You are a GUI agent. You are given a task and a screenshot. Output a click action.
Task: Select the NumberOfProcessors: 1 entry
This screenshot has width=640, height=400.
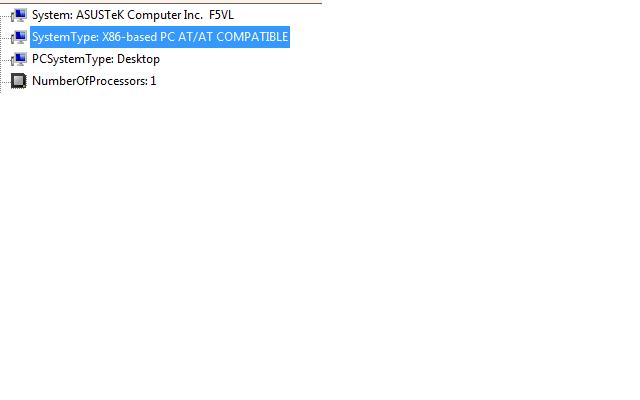point(94,81)
